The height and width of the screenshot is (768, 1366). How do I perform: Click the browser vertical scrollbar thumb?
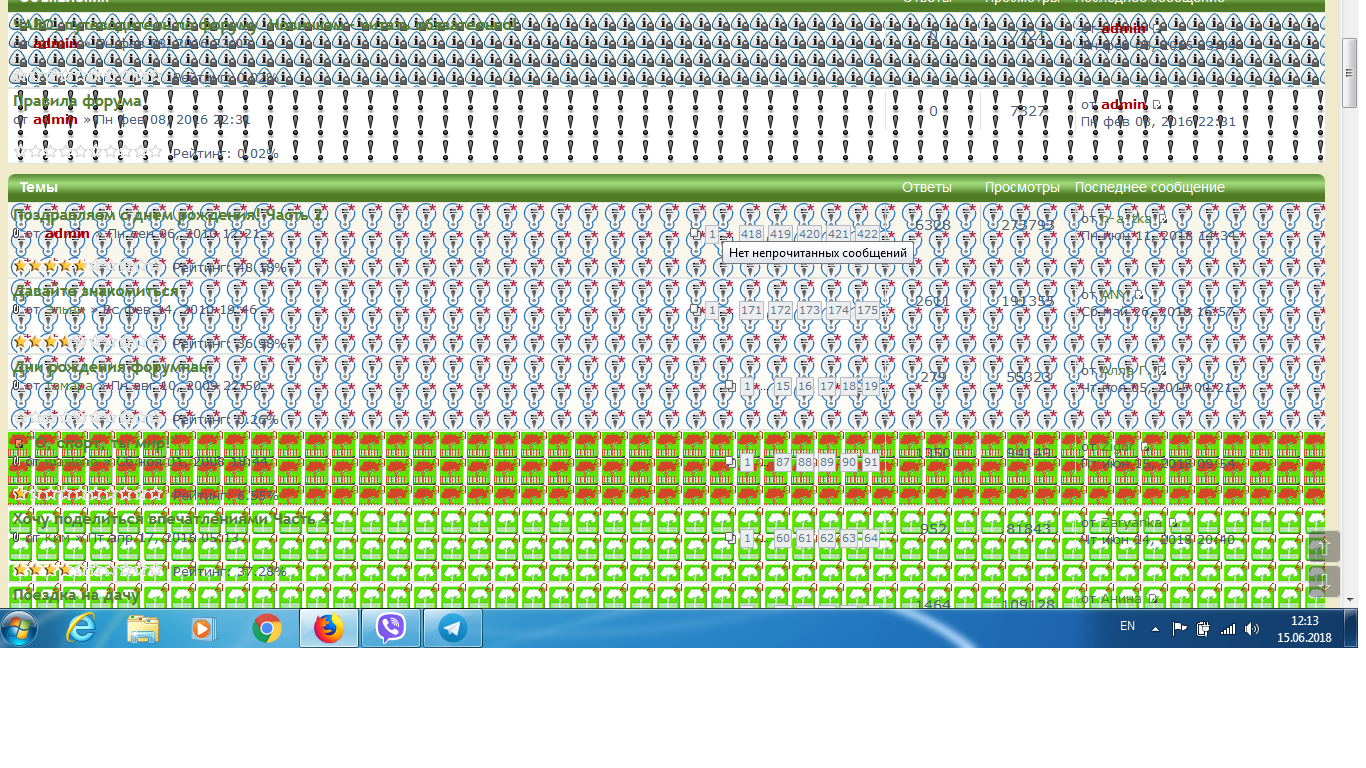click(1349, 72)
